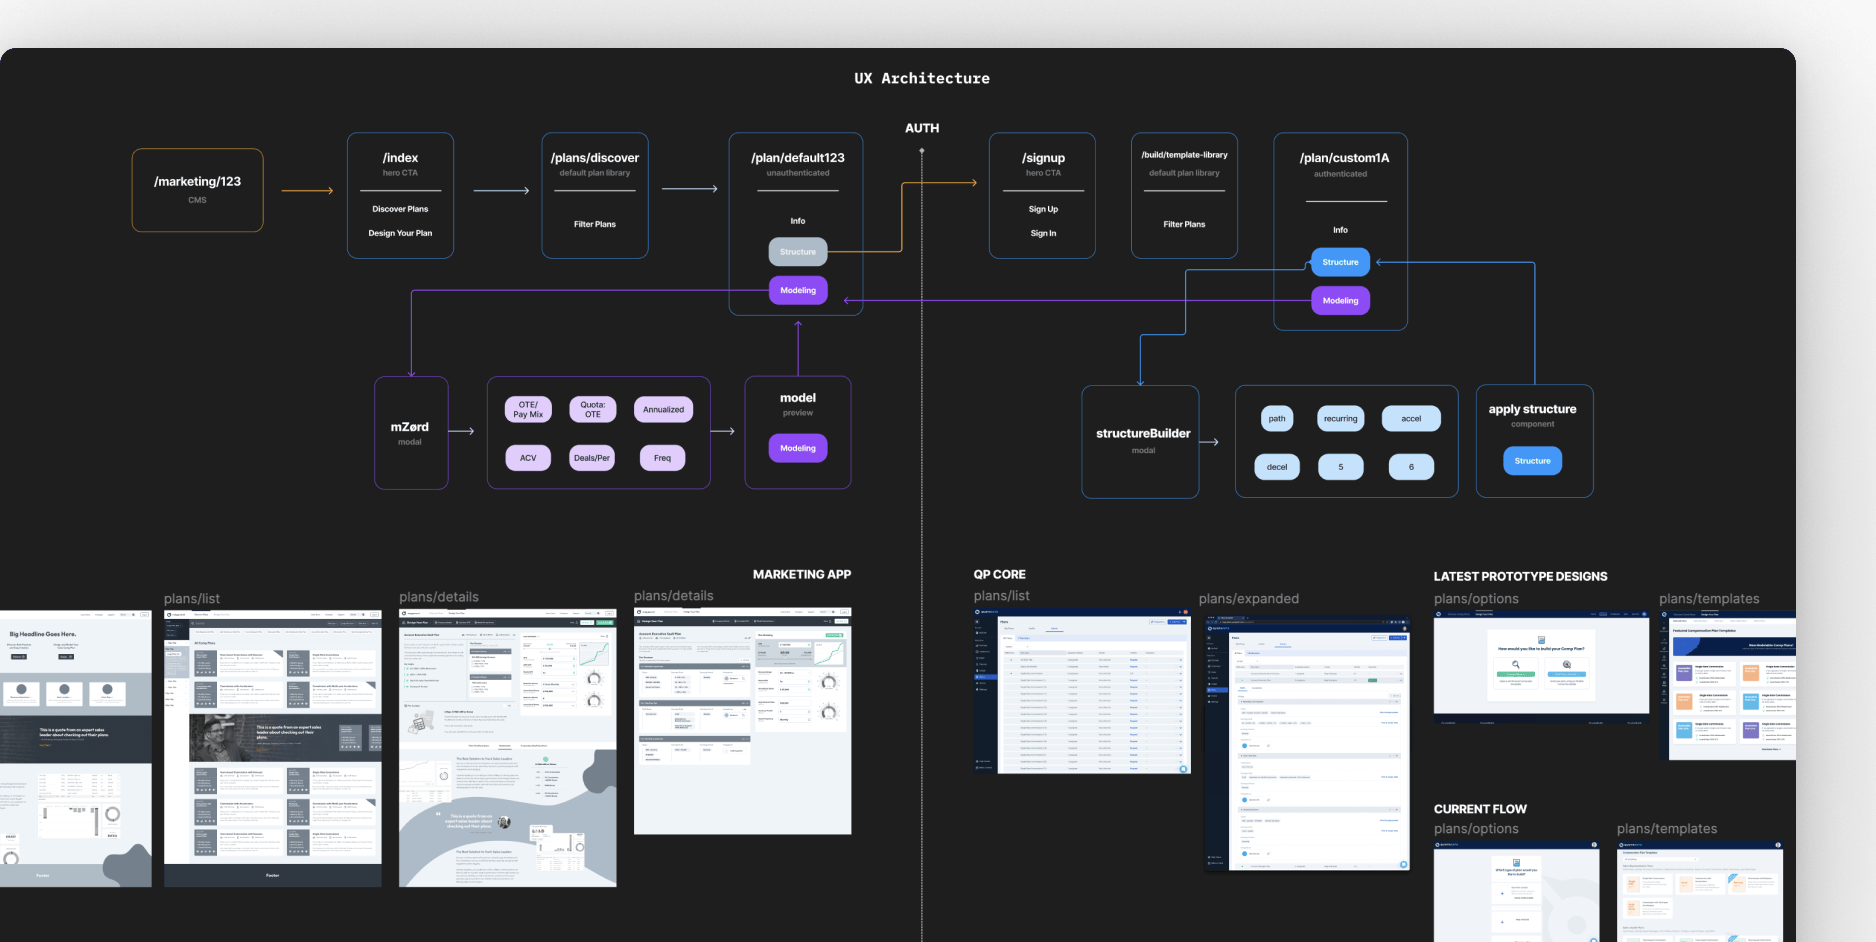The width and height of the screenshot is (1876, 942).
Task: Choose the Quota: OTE pill
Action: pos(593,410)
